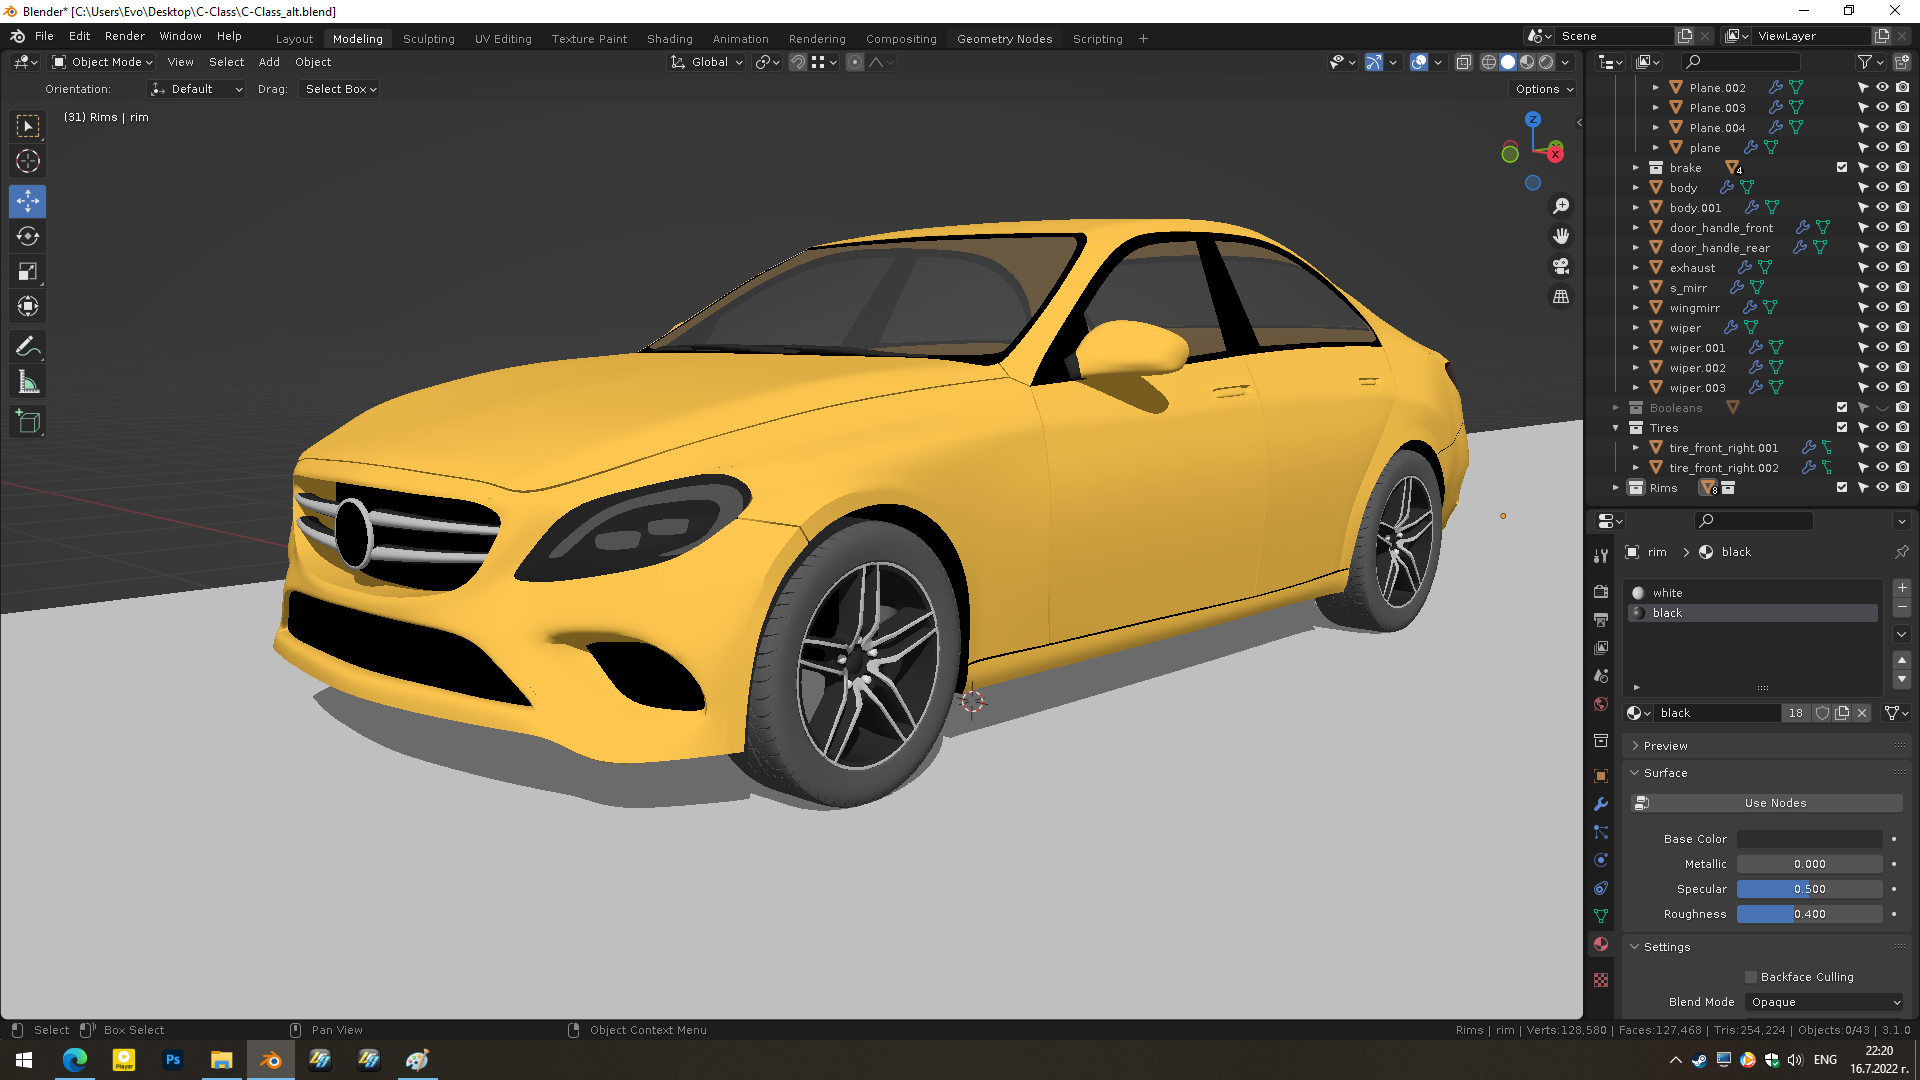
Task: Adjust the Roughness slider
Action: (x=1809, y=914)
